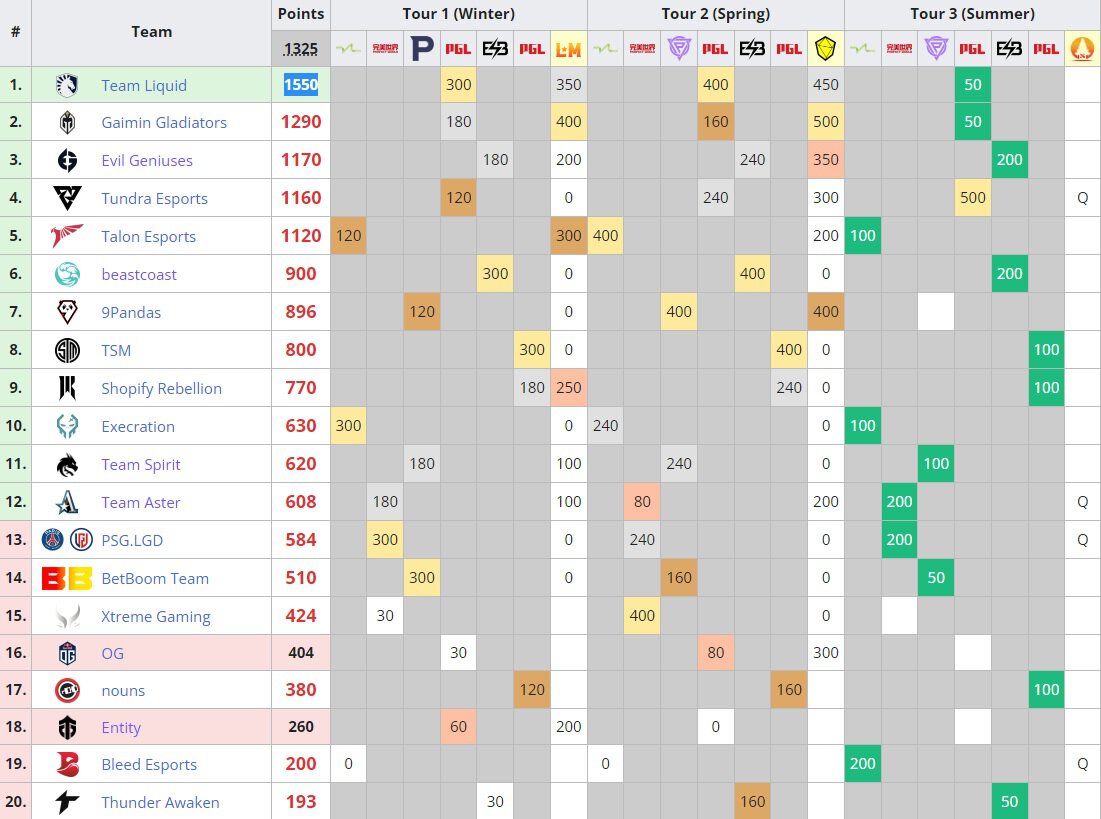1101x819 pixels.
Task: Click the Team Liquid horse logo
Action: 67,85
